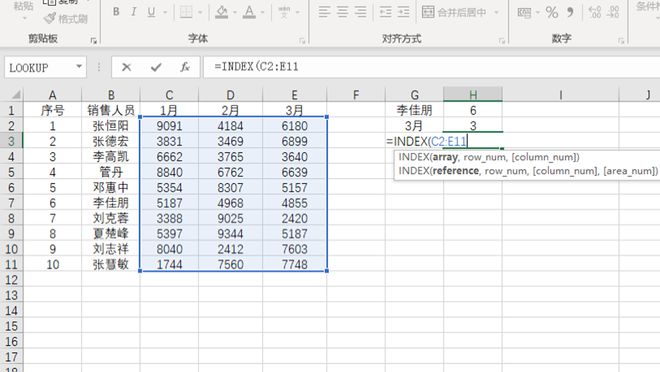Open Insert Function fx button

[x=185, y=67]
